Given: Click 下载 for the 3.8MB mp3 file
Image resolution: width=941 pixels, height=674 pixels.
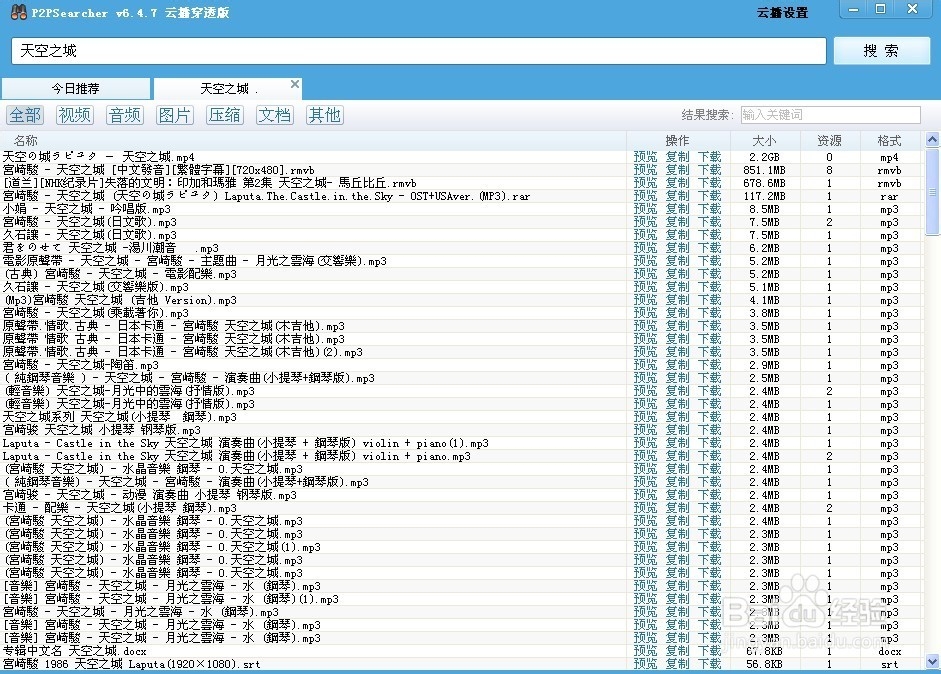Looking at the screenshot, I should pos(709,313).
